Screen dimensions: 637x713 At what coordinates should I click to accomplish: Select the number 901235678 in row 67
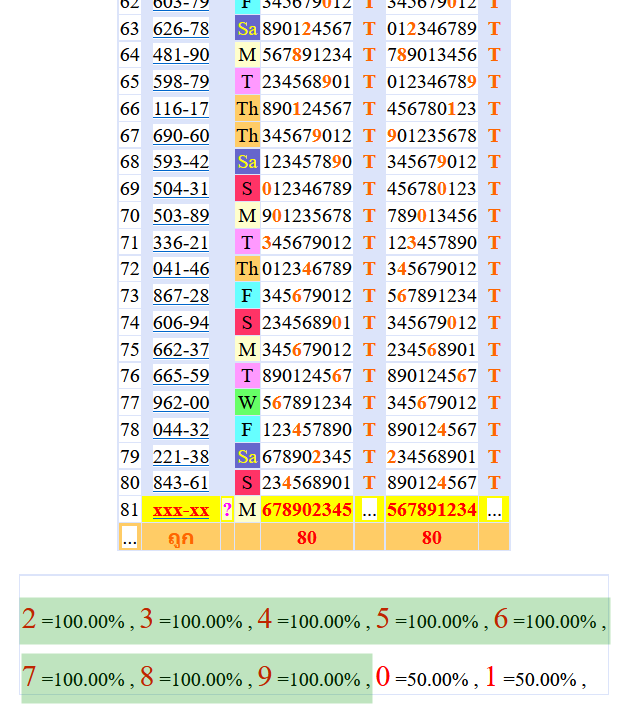pos(431,136)
